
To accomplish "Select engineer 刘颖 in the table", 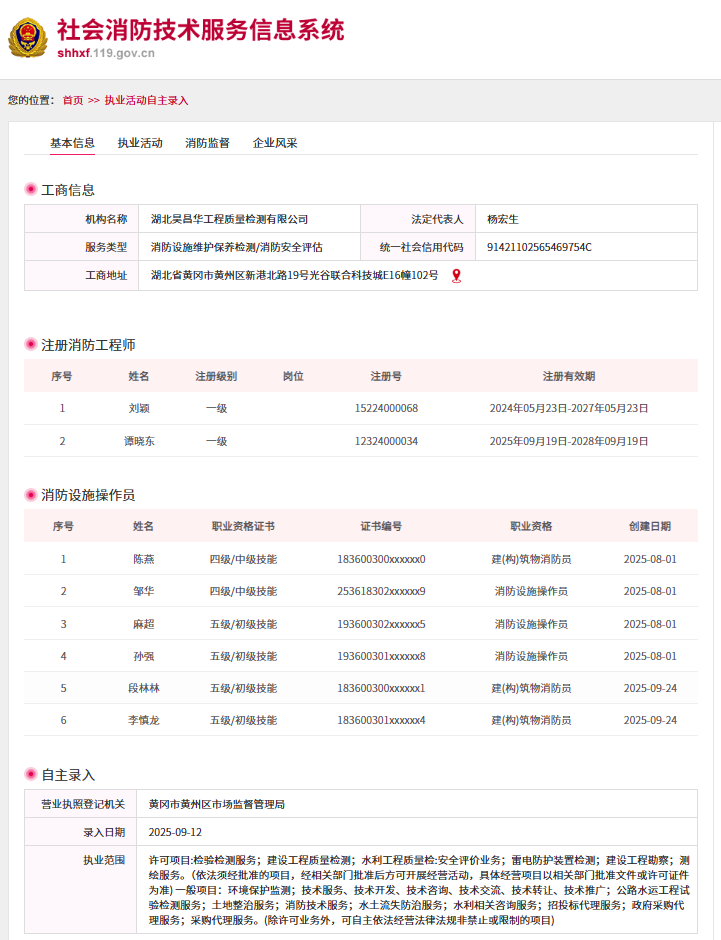I will click(x=139, y=408).
